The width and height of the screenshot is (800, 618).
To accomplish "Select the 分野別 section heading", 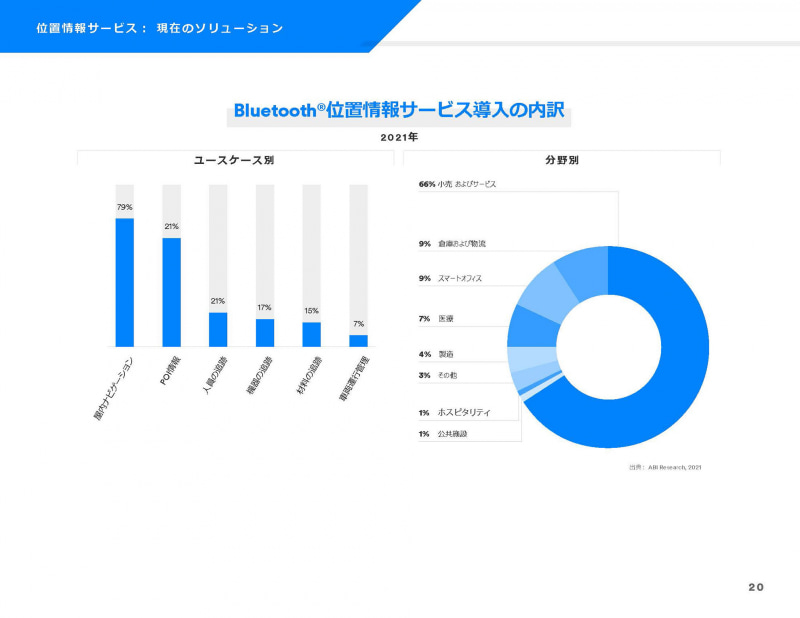I will (x=562, y=160).
